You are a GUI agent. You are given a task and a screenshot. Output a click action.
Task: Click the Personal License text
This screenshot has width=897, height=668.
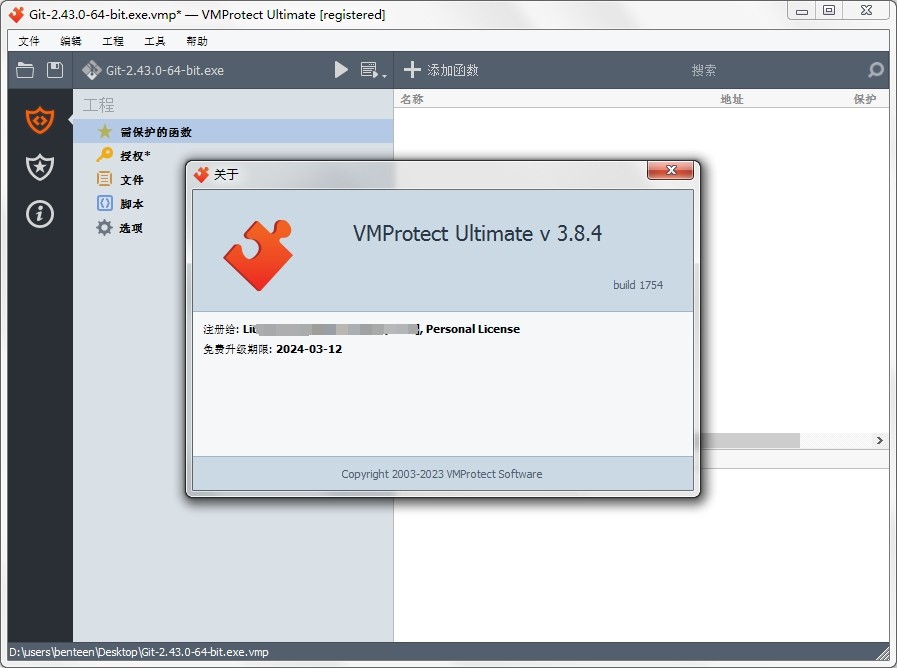pos(473,329)
